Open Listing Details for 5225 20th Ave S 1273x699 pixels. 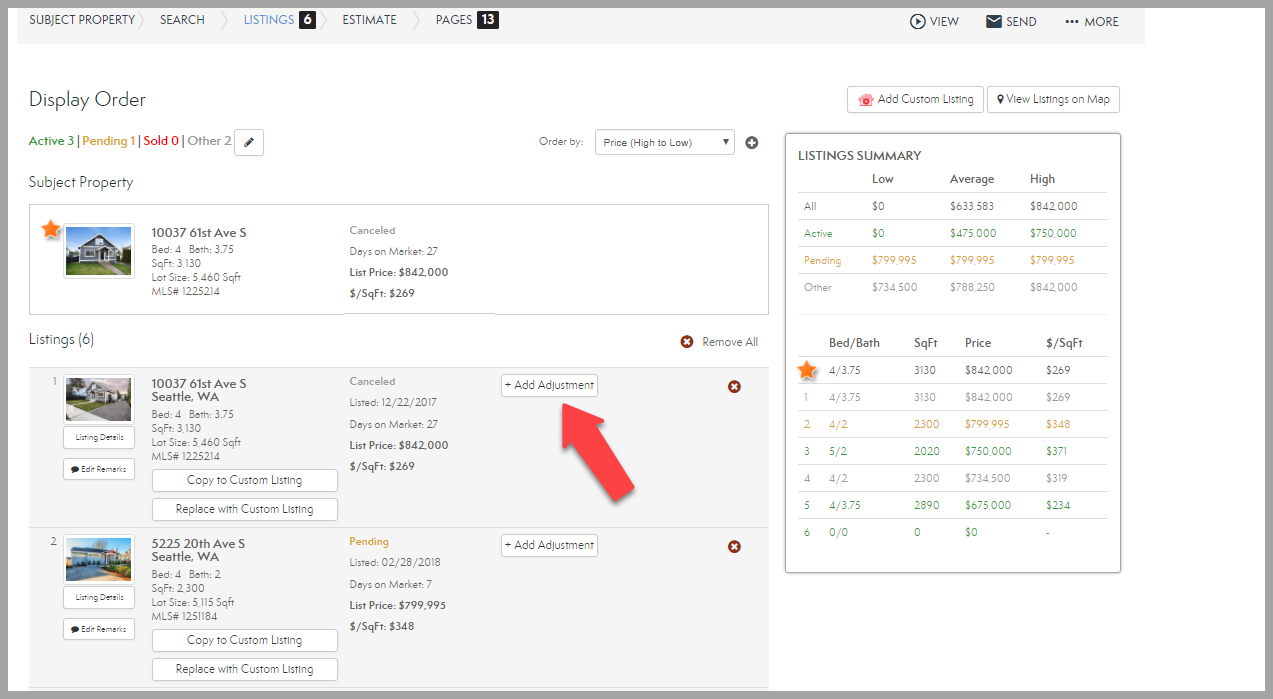point(99,597)
